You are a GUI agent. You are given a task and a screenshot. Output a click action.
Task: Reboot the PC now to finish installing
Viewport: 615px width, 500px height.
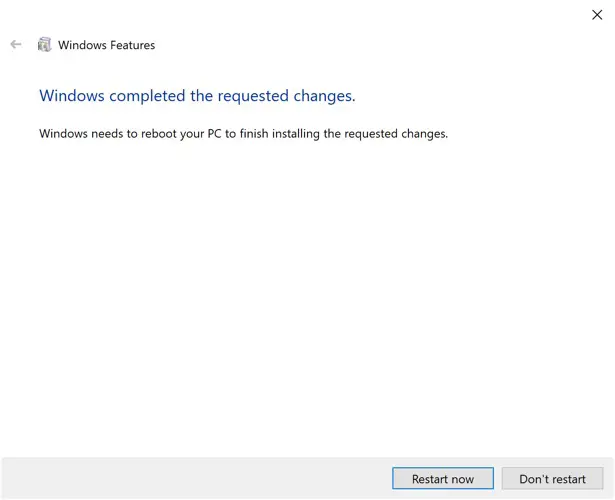(443, 479)
